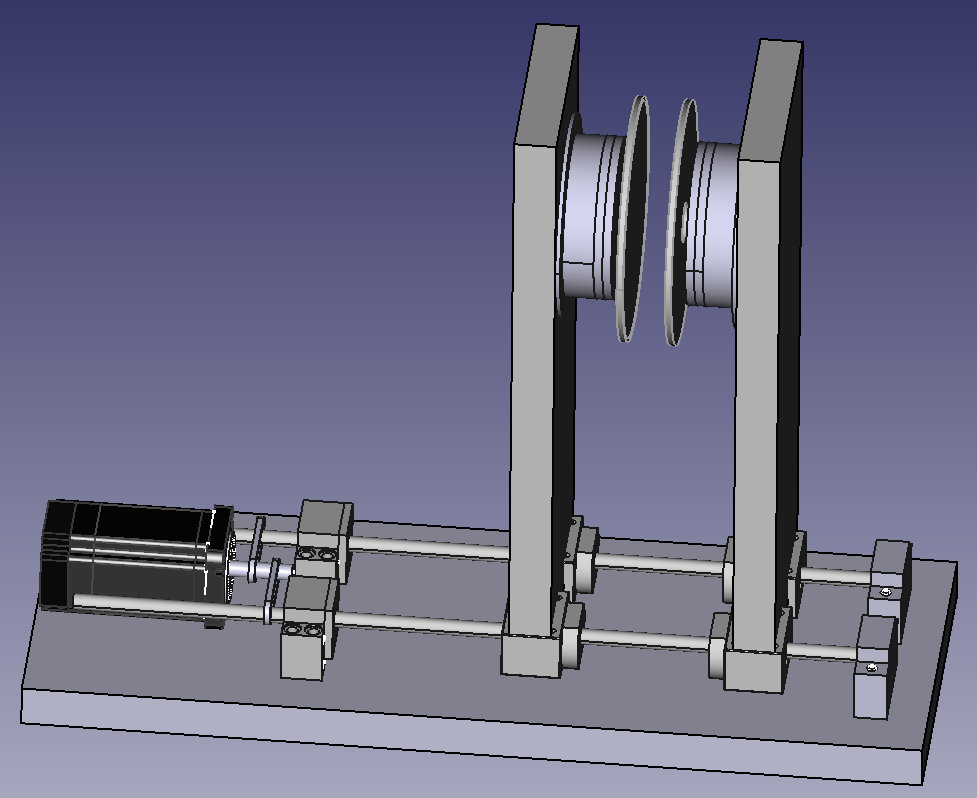Viewport: 977px width, 798px height.
Task: Click the motor shaft coupling
Action: click(262, 570)
